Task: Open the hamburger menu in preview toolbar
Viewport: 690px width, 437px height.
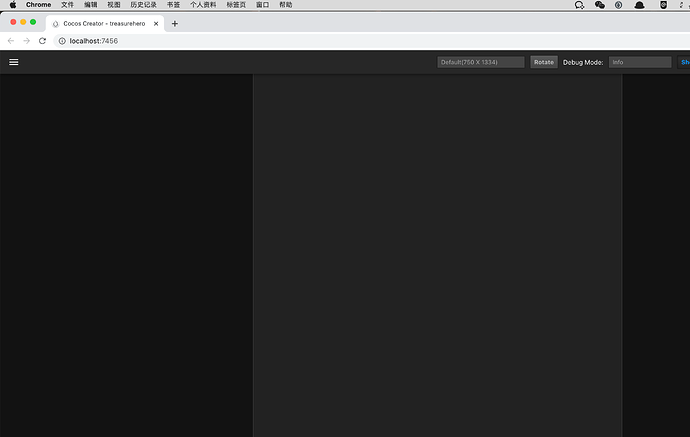Action: click(x=14, y=62)
